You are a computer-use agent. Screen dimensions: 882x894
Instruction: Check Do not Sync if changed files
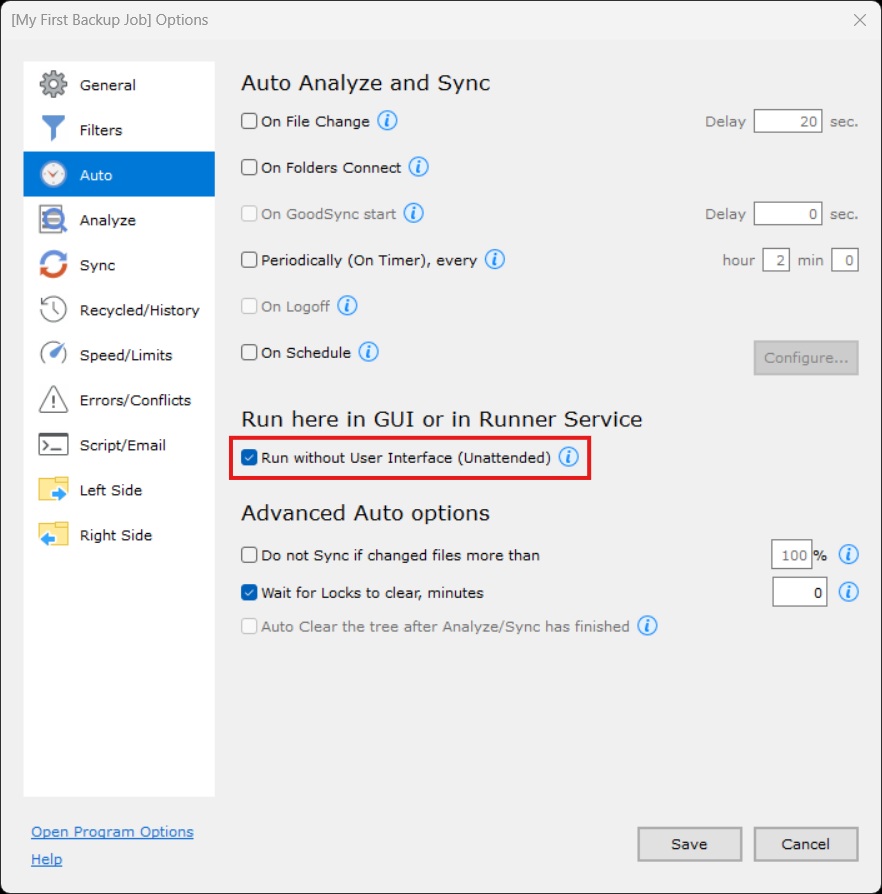(x=249, y=555)
